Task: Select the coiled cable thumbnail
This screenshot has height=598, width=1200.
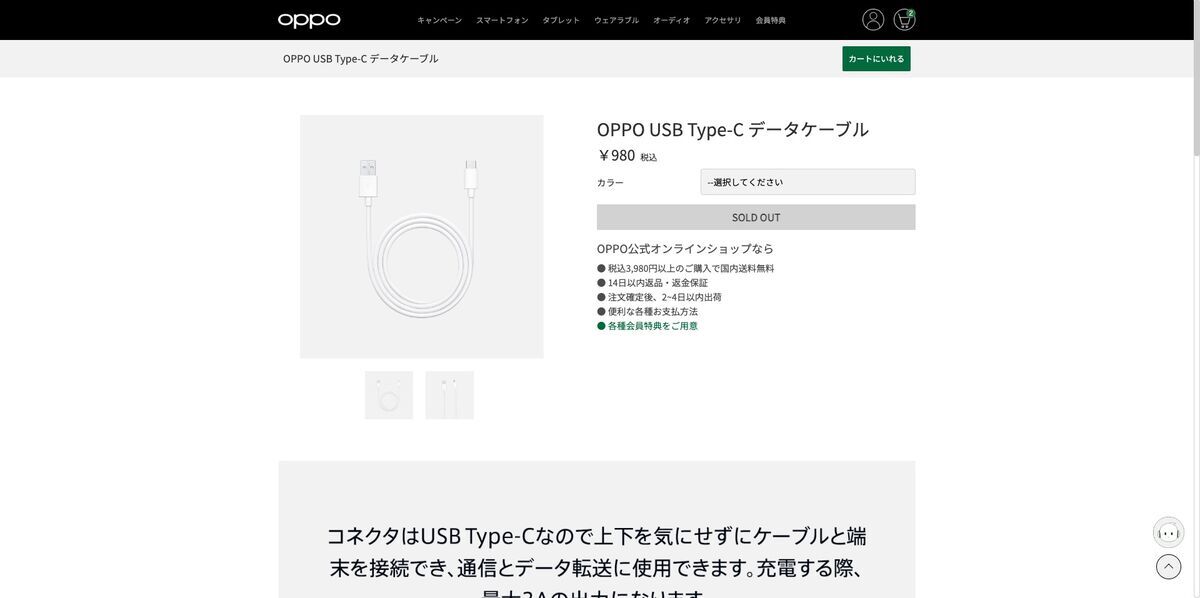Action: (389, 395)
